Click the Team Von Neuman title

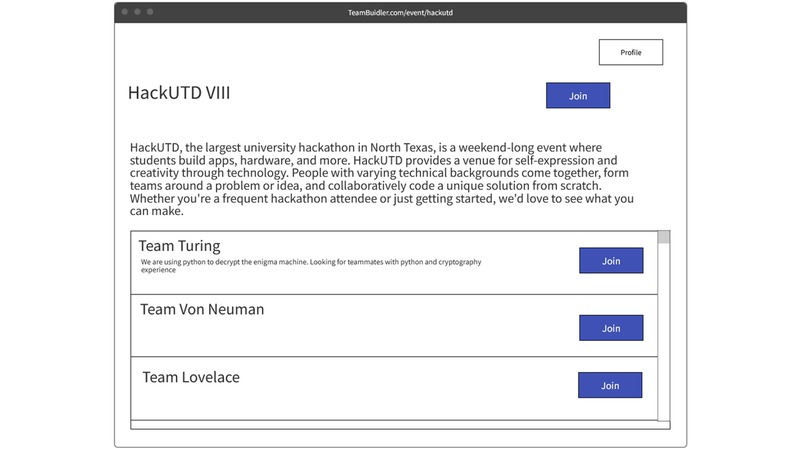tap(202, 309)
